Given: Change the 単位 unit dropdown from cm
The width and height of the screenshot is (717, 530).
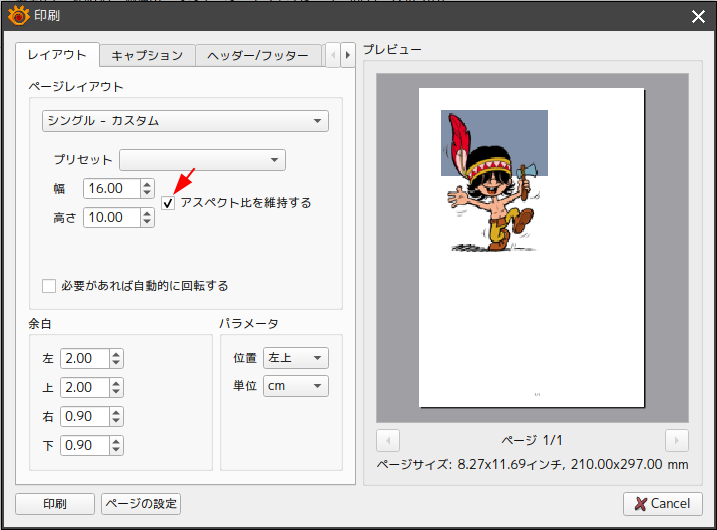Looking at the screenshot, I should pos(295,387).
